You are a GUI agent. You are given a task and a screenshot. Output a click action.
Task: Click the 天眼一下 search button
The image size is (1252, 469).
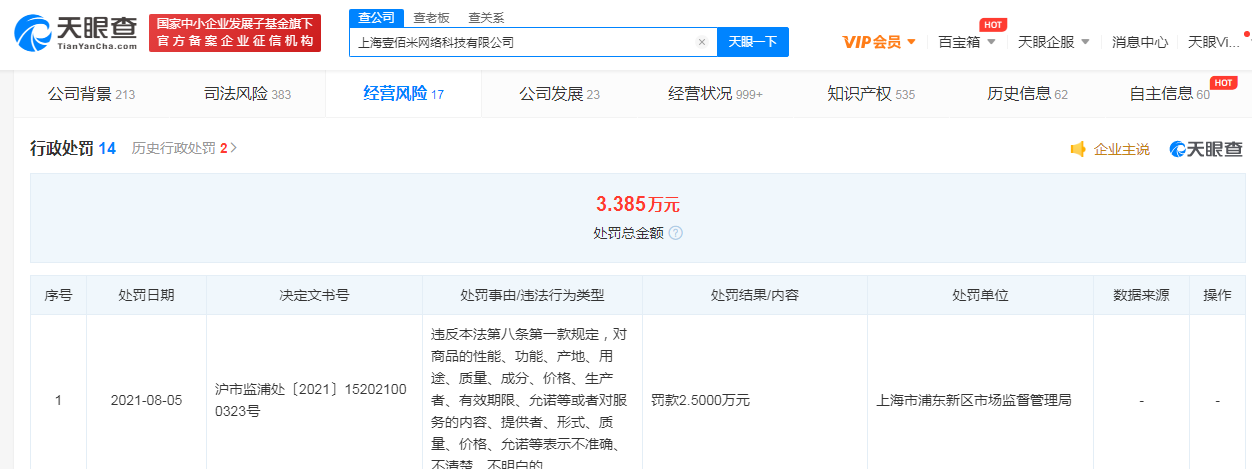tap(753, 42)
